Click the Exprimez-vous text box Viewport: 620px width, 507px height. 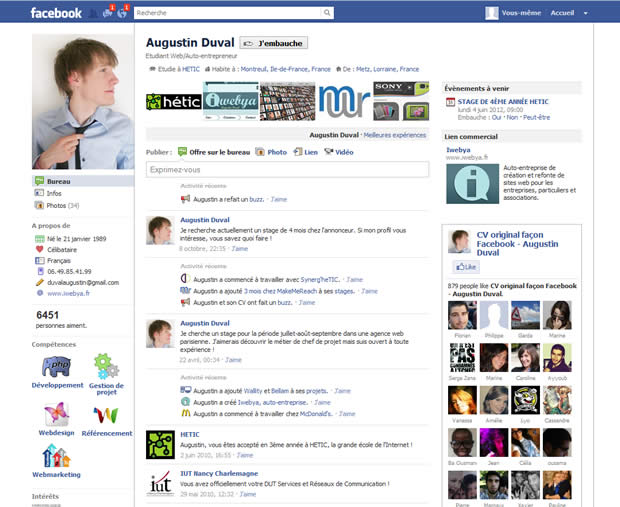coord(287,170)
